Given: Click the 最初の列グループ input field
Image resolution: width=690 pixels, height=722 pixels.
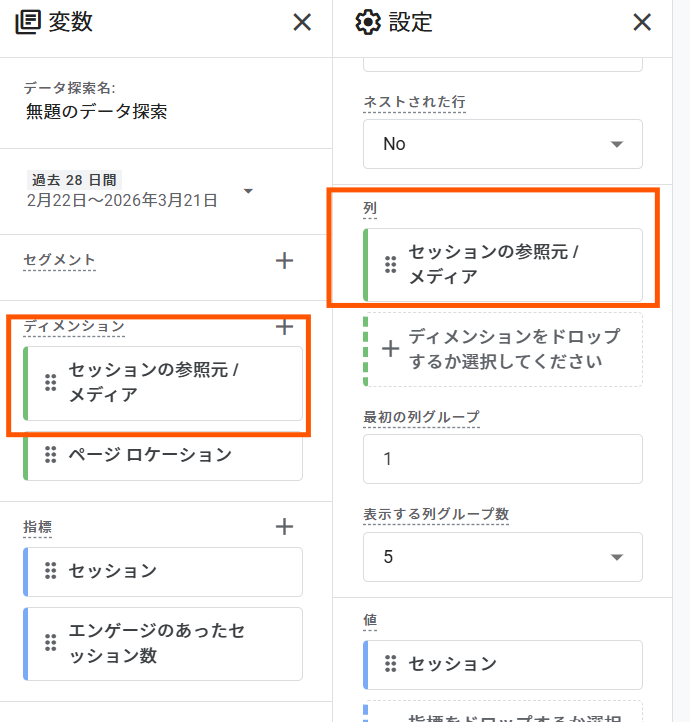Looking at the screenshot, I should click(502, 459).
